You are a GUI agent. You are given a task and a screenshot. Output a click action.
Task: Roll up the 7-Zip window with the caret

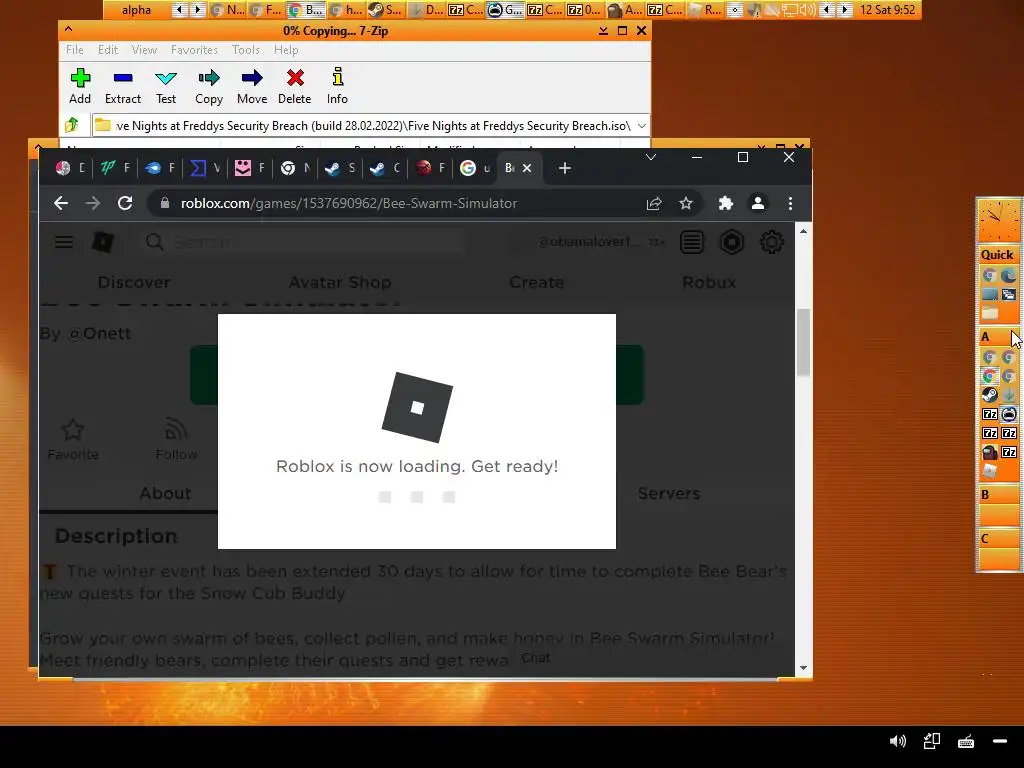click(69, 30)
